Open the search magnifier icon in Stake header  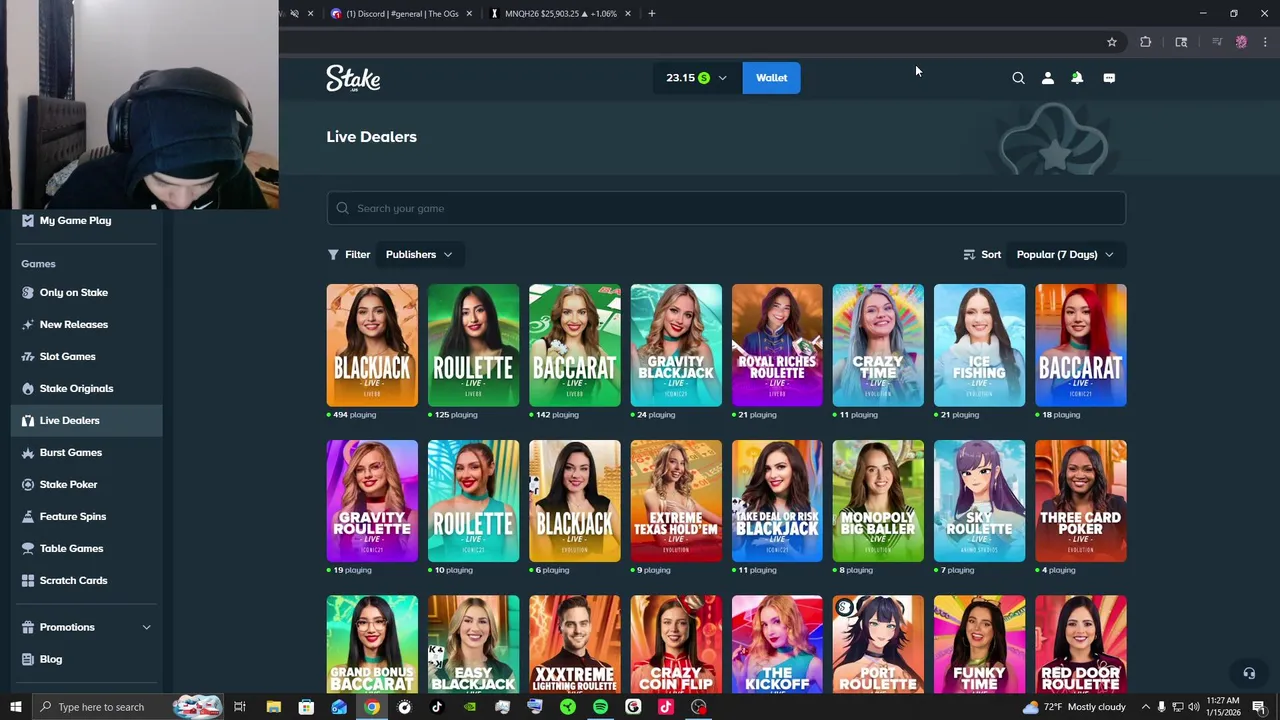coord(1018,78)
